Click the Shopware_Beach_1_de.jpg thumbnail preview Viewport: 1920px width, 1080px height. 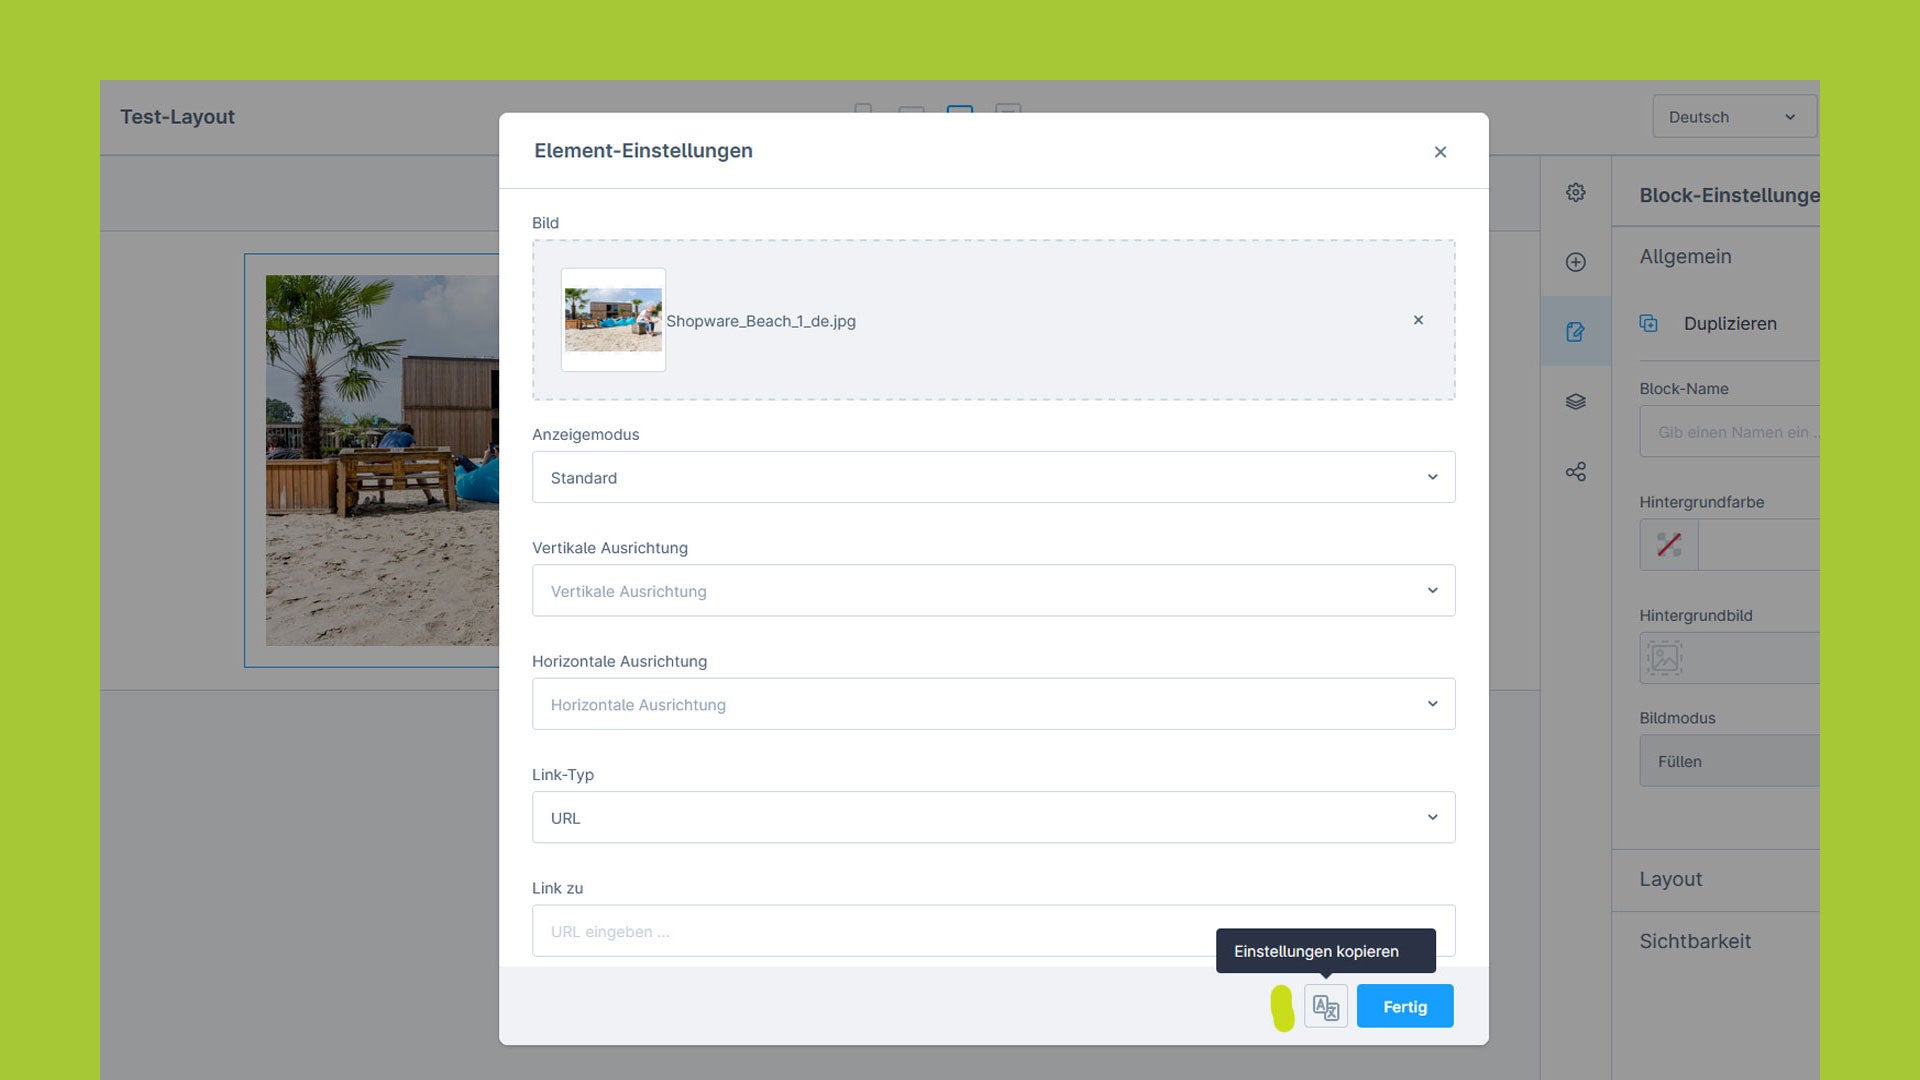click(x=613, y=320)
